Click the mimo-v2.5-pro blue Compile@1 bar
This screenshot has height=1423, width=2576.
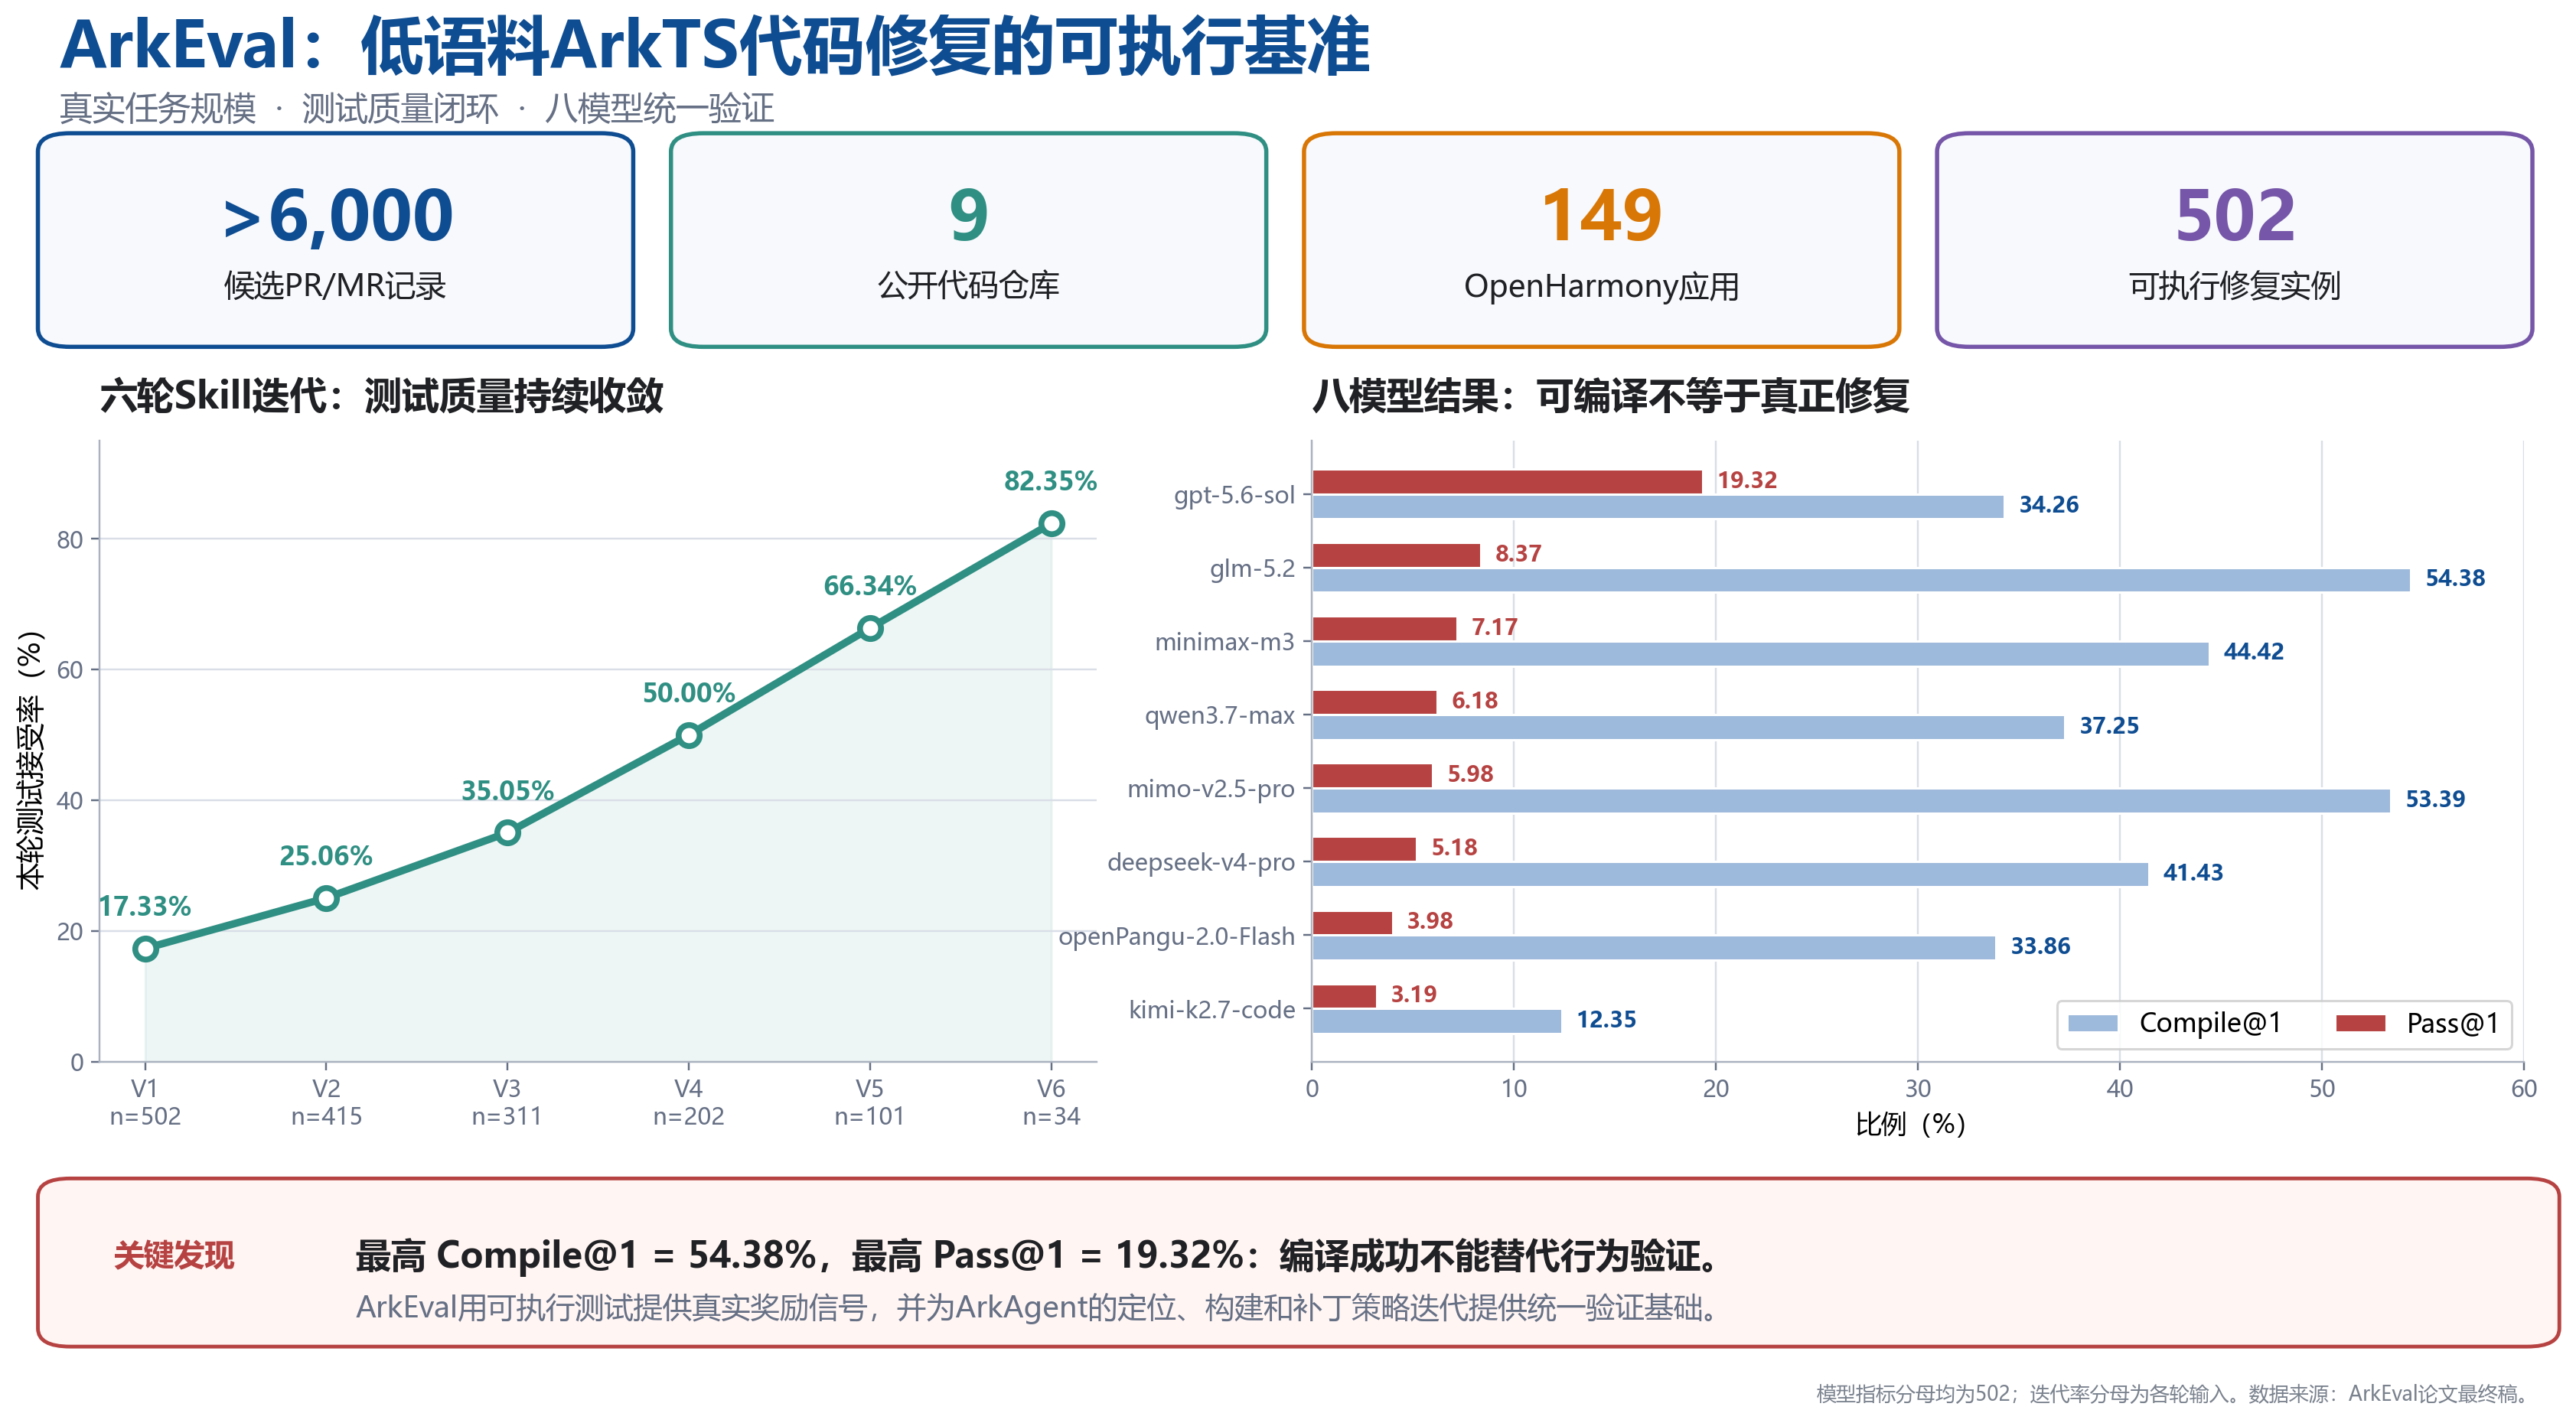click(1851, 801)
